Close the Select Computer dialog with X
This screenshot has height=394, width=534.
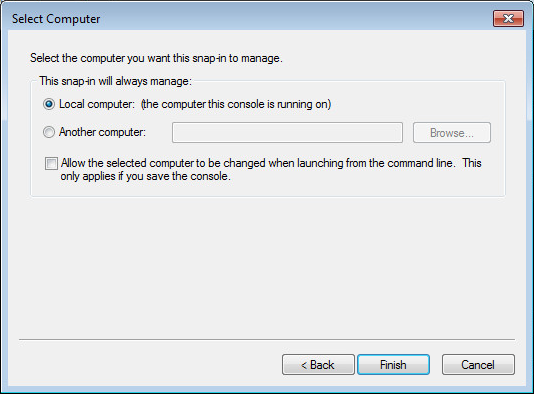508,18
